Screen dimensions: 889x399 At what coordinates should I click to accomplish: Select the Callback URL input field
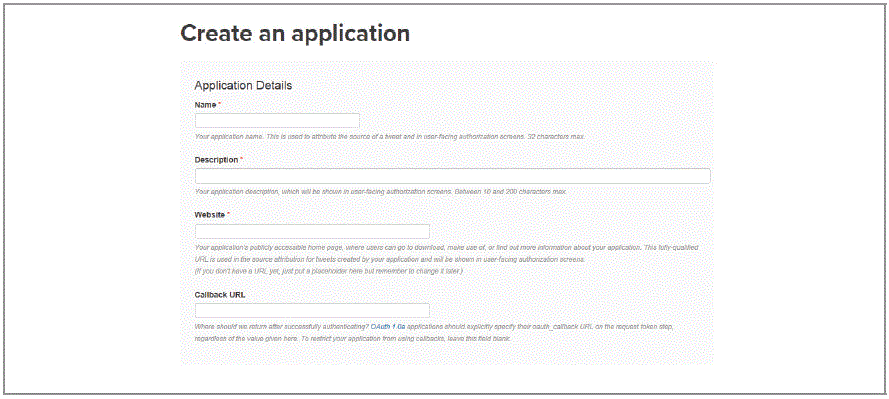312,310
